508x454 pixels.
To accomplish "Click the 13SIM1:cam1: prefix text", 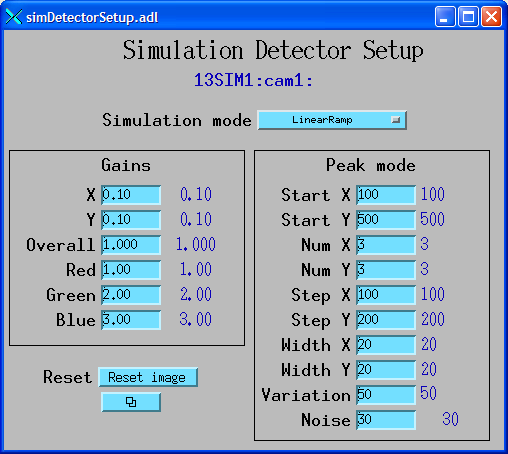I will (254, 80).
